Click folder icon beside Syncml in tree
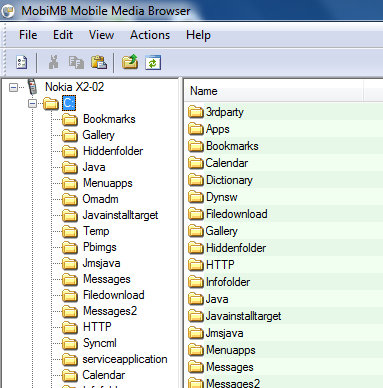 pos(70,343)
